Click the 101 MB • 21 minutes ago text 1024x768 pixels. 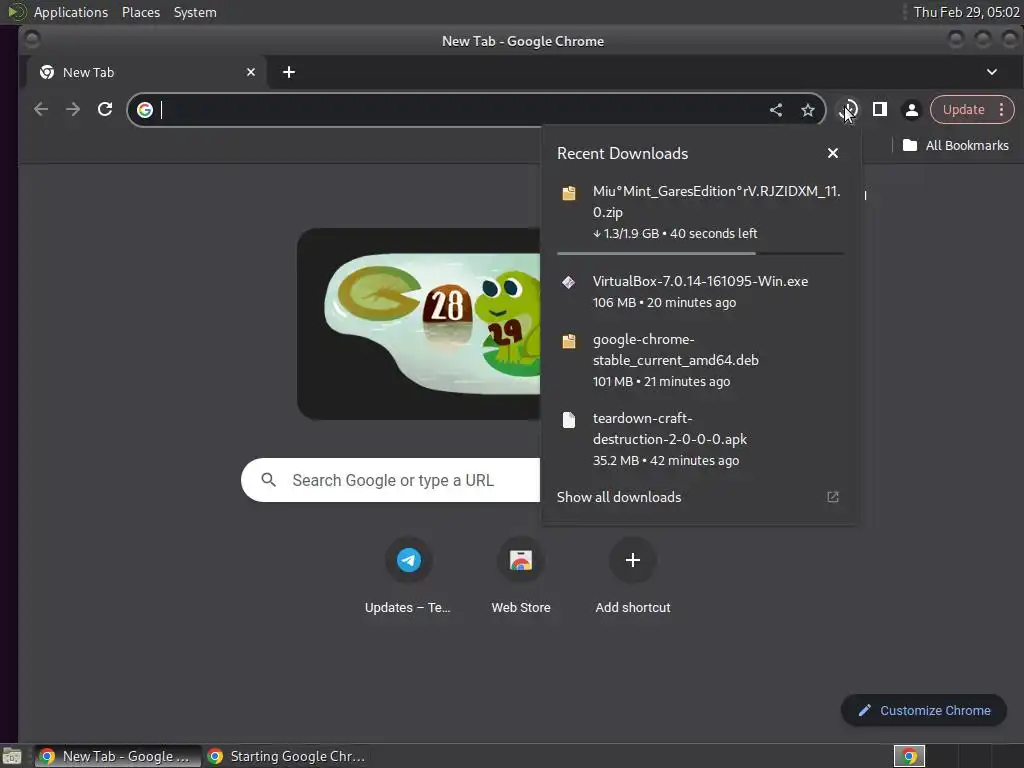[661, 381]
